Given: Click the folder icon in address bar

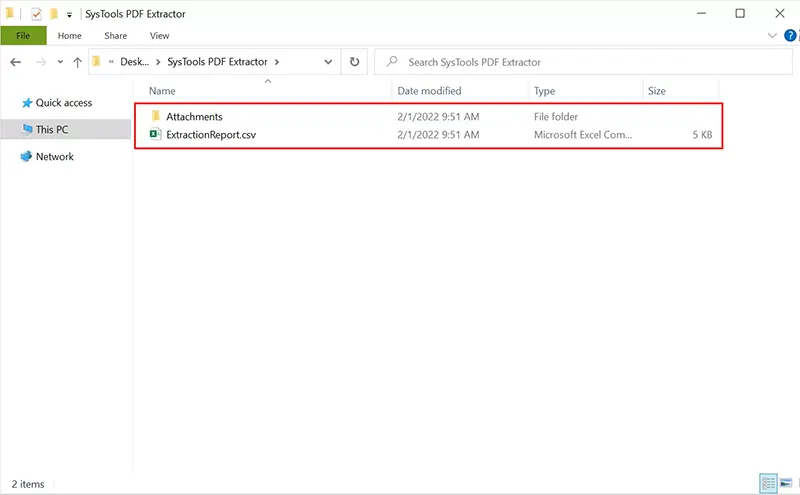Looking at the screenshot, I should click(x=96, y=62).
